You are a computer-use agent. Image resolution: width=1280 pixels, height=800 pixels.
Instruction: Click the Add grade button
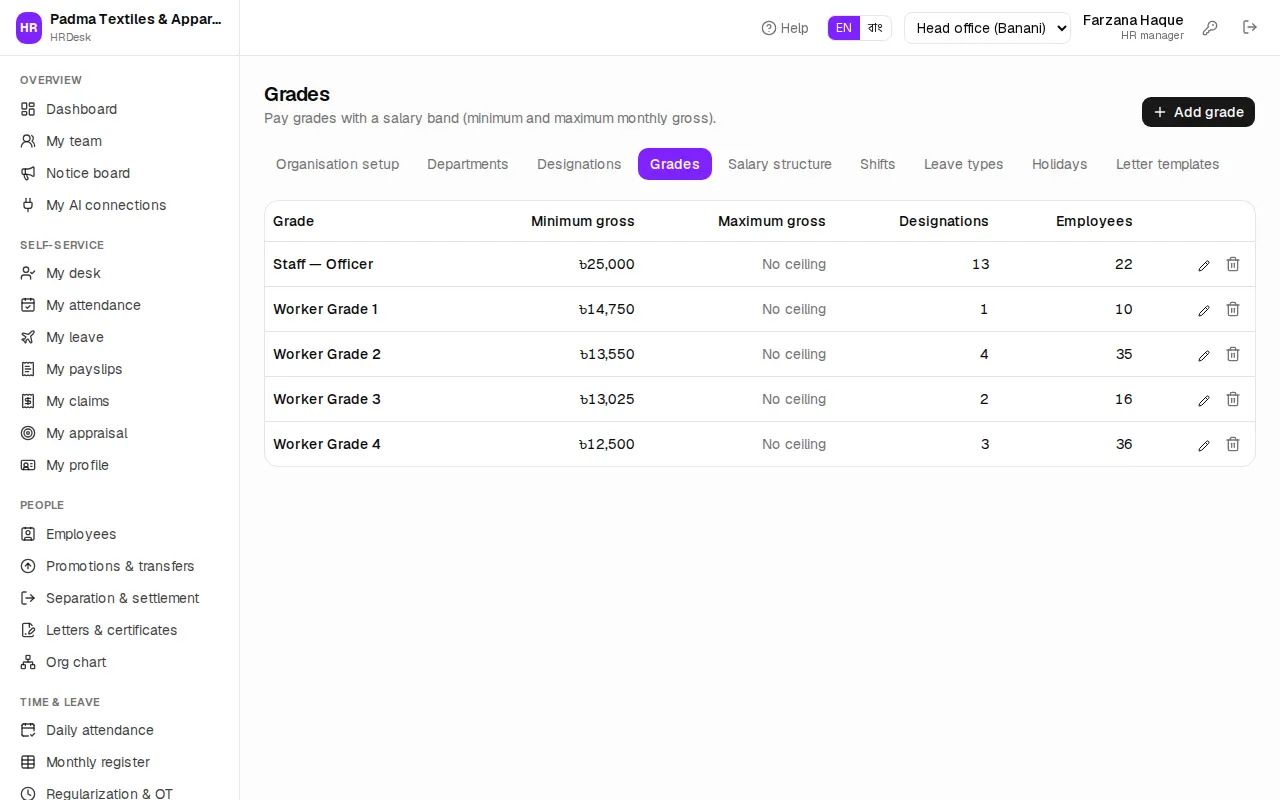pyautogui.click(x=1198, y=112)
